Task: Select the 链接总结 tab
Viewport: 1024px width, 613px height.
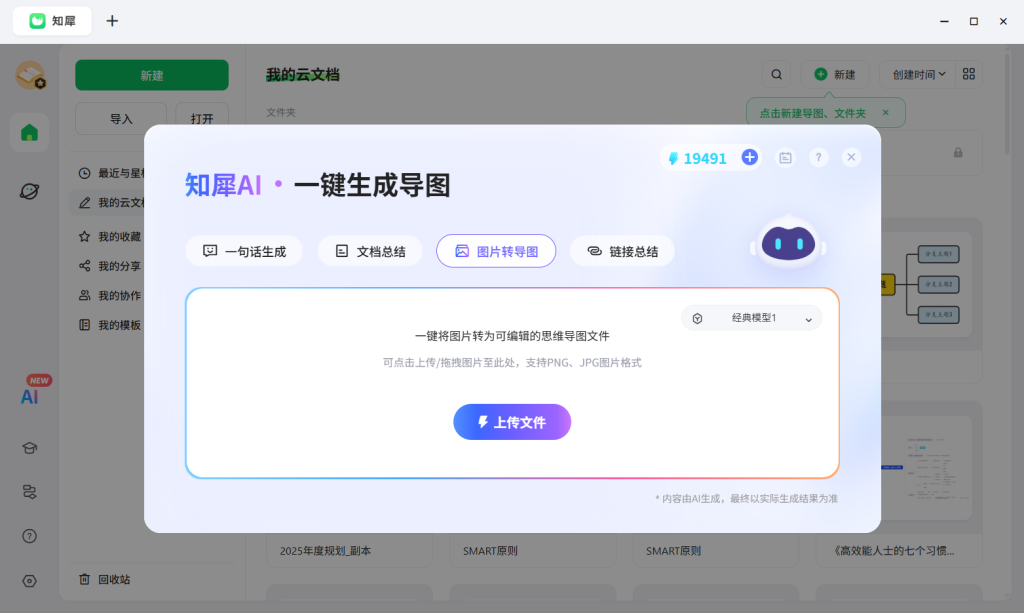Action: (622, 251)
